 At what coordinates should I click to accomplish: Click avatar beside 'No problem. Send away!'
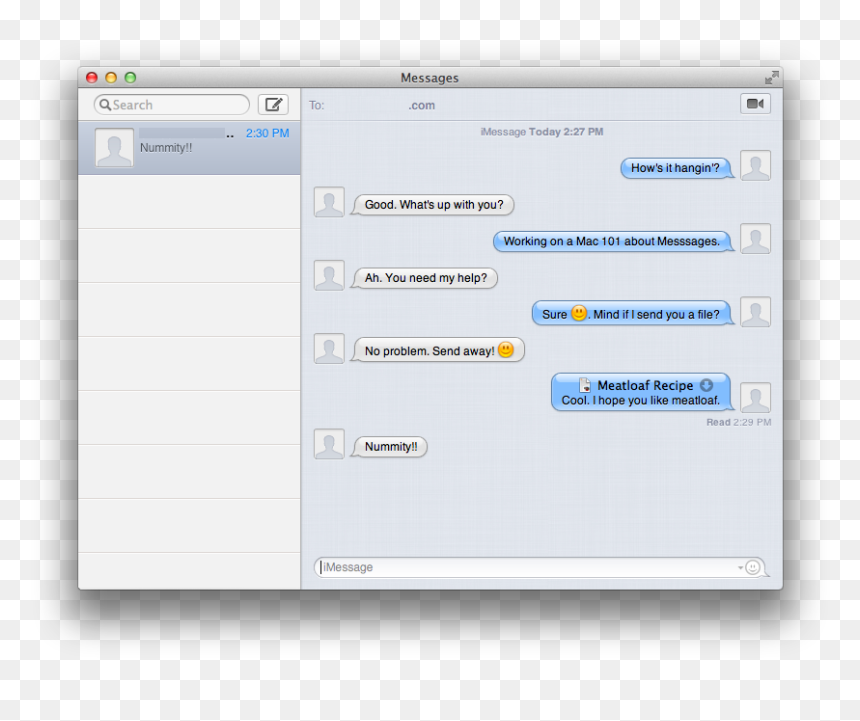(329, 349)
